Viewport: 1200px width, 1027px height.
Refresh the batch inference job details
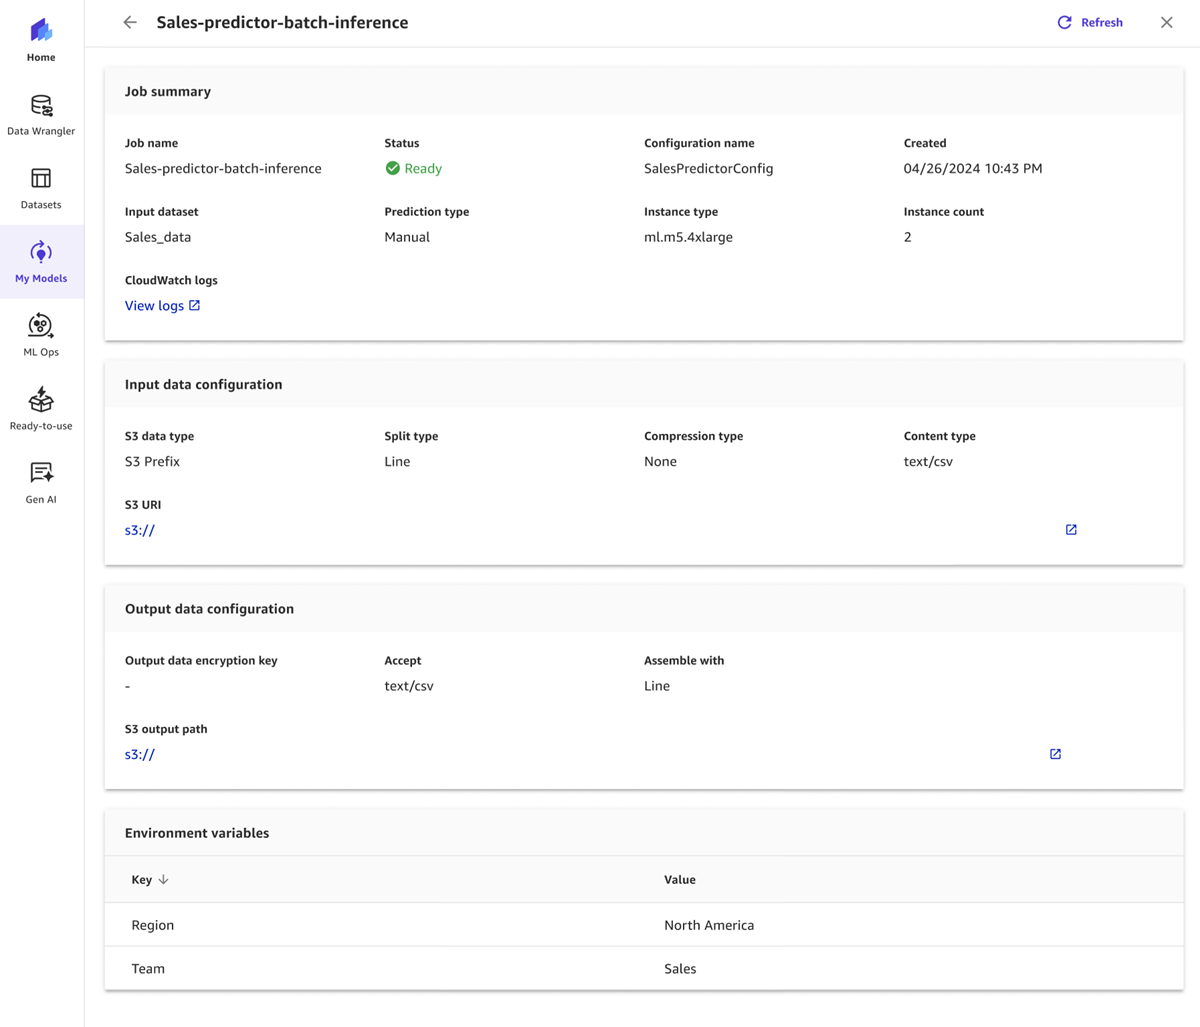pos(1089,21)
